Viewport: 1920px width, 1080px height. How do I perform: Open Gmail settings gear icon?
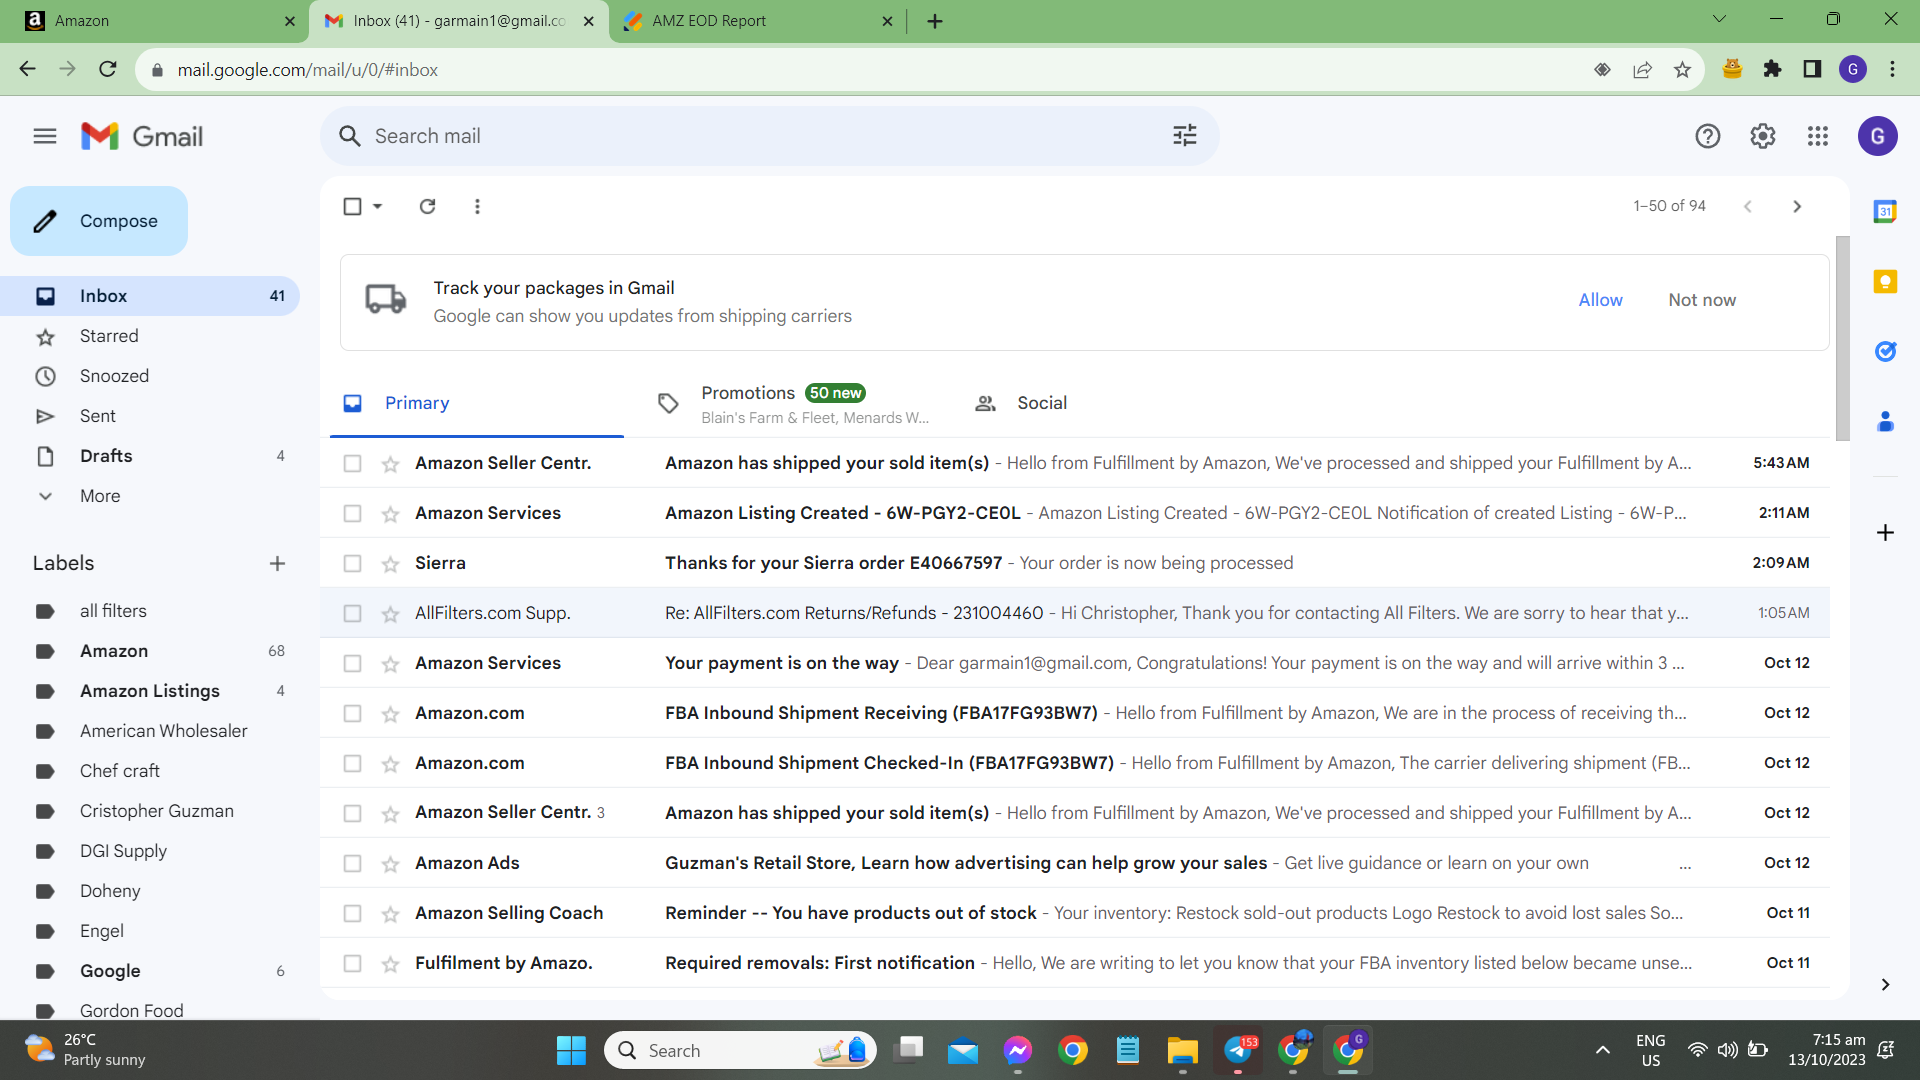pos(1763,136)
